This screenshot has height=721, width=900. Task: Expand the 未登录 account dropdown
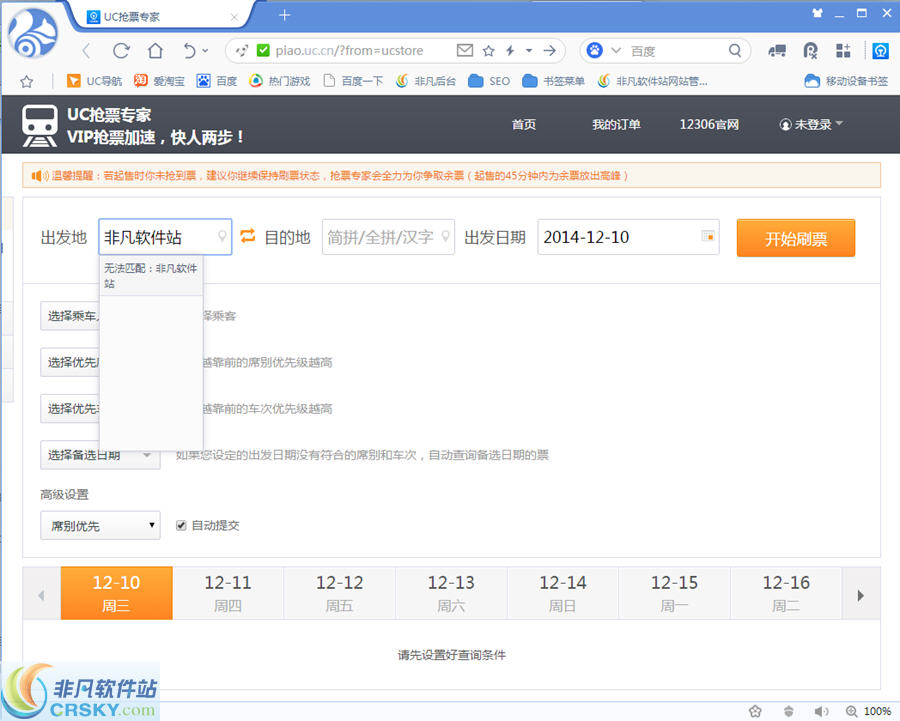point(810,124)
